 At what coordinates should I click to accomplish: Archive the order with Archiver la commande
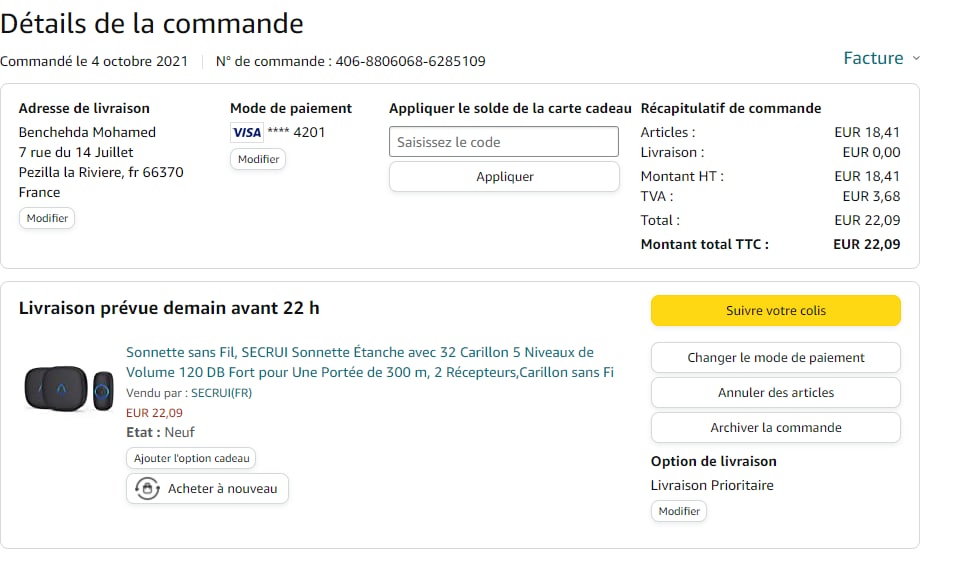775,428
